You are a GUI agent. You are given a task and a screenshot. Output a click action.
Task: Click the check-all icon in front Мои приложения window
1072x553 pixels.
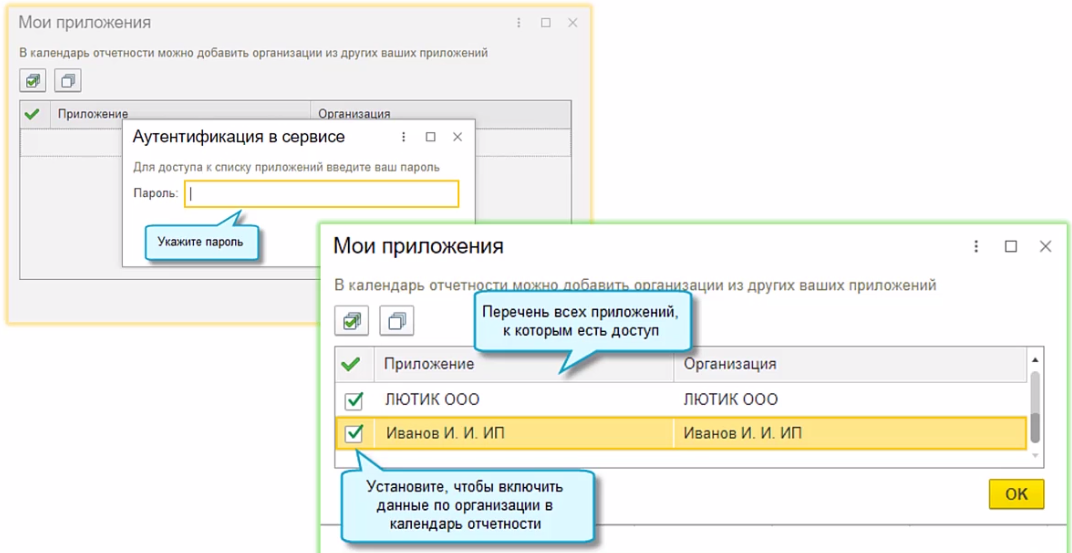click(351, 321)
